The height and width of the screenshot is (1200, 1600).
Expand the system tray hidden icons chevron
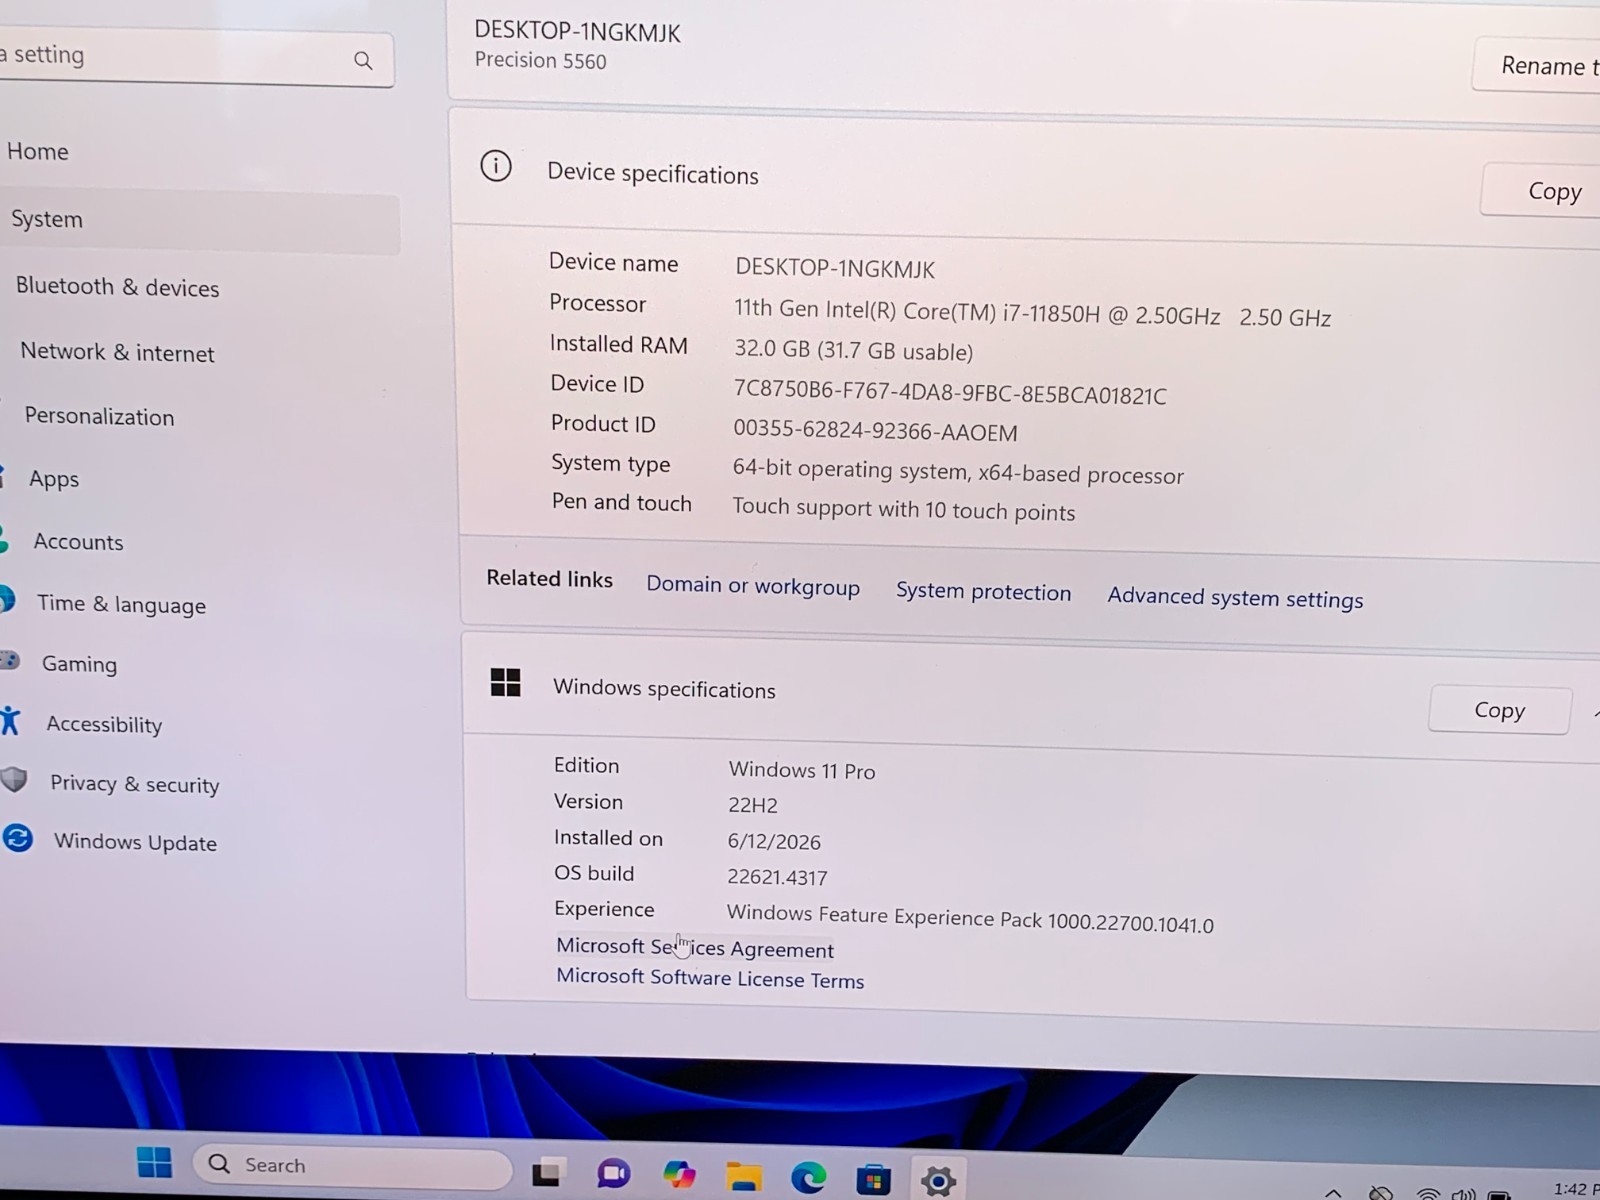coord(1333,1193)
